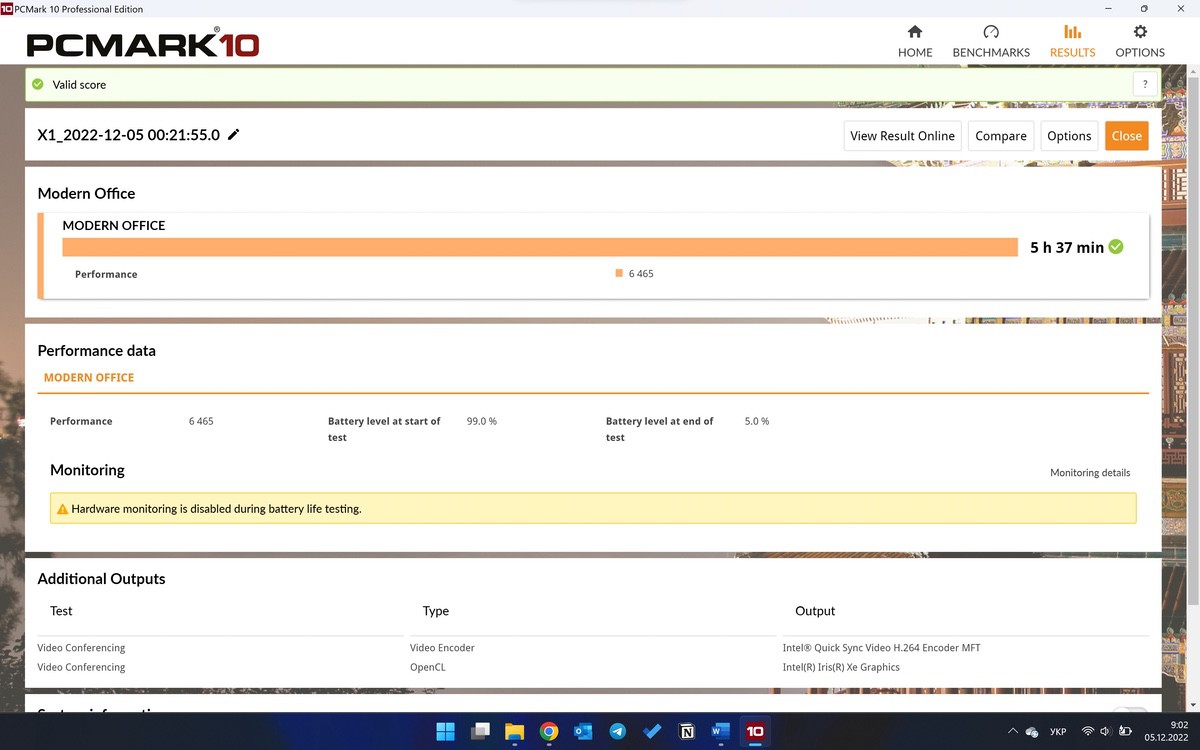Click the 5.0 % battery end value
This screenshot has width=1200, height=750.
(x=757, y=421)
